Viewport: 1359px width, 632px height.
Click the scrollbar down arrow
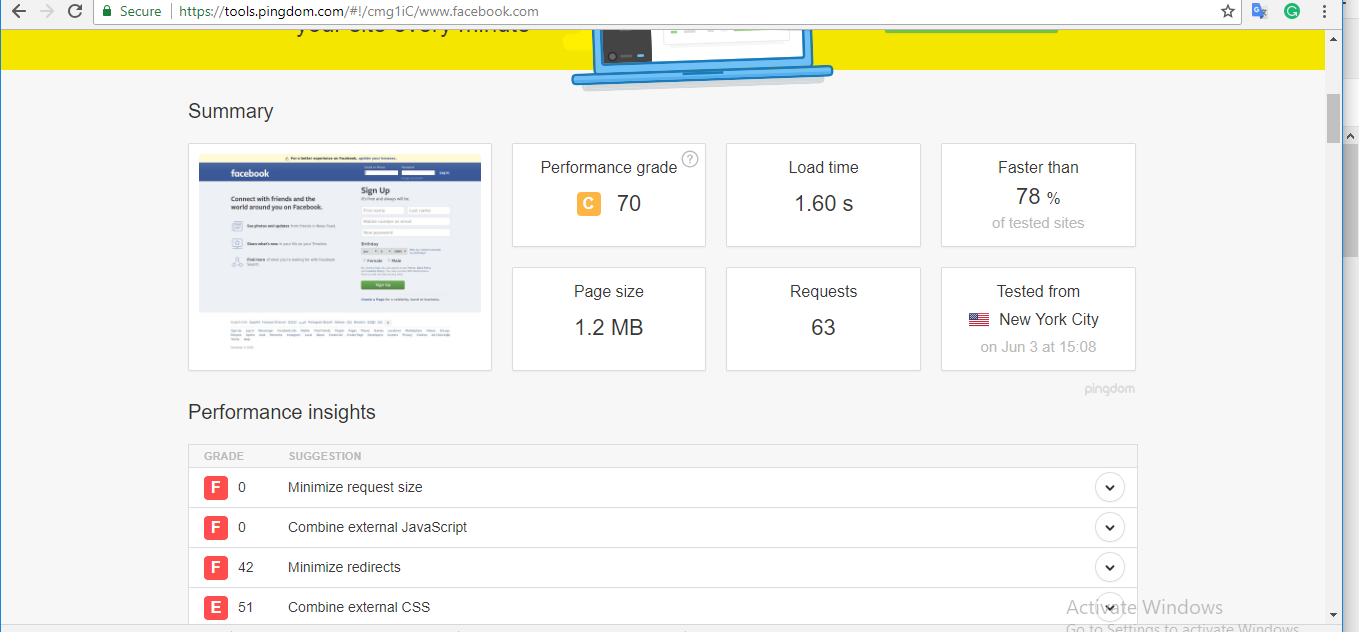[x=1333, y=614]
